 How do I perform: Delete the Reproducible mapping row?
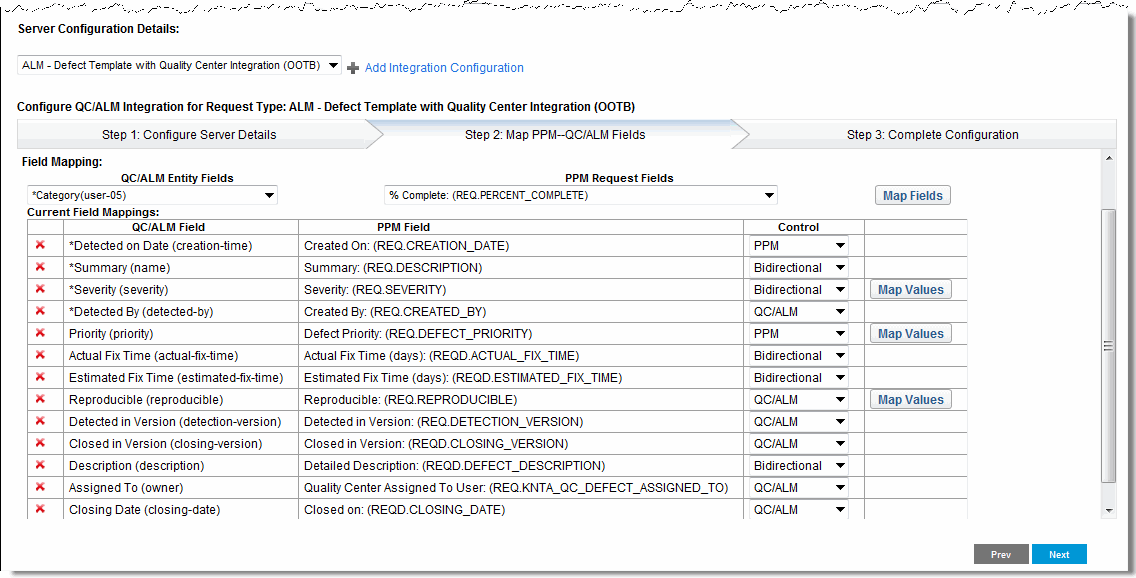[40, 399]
